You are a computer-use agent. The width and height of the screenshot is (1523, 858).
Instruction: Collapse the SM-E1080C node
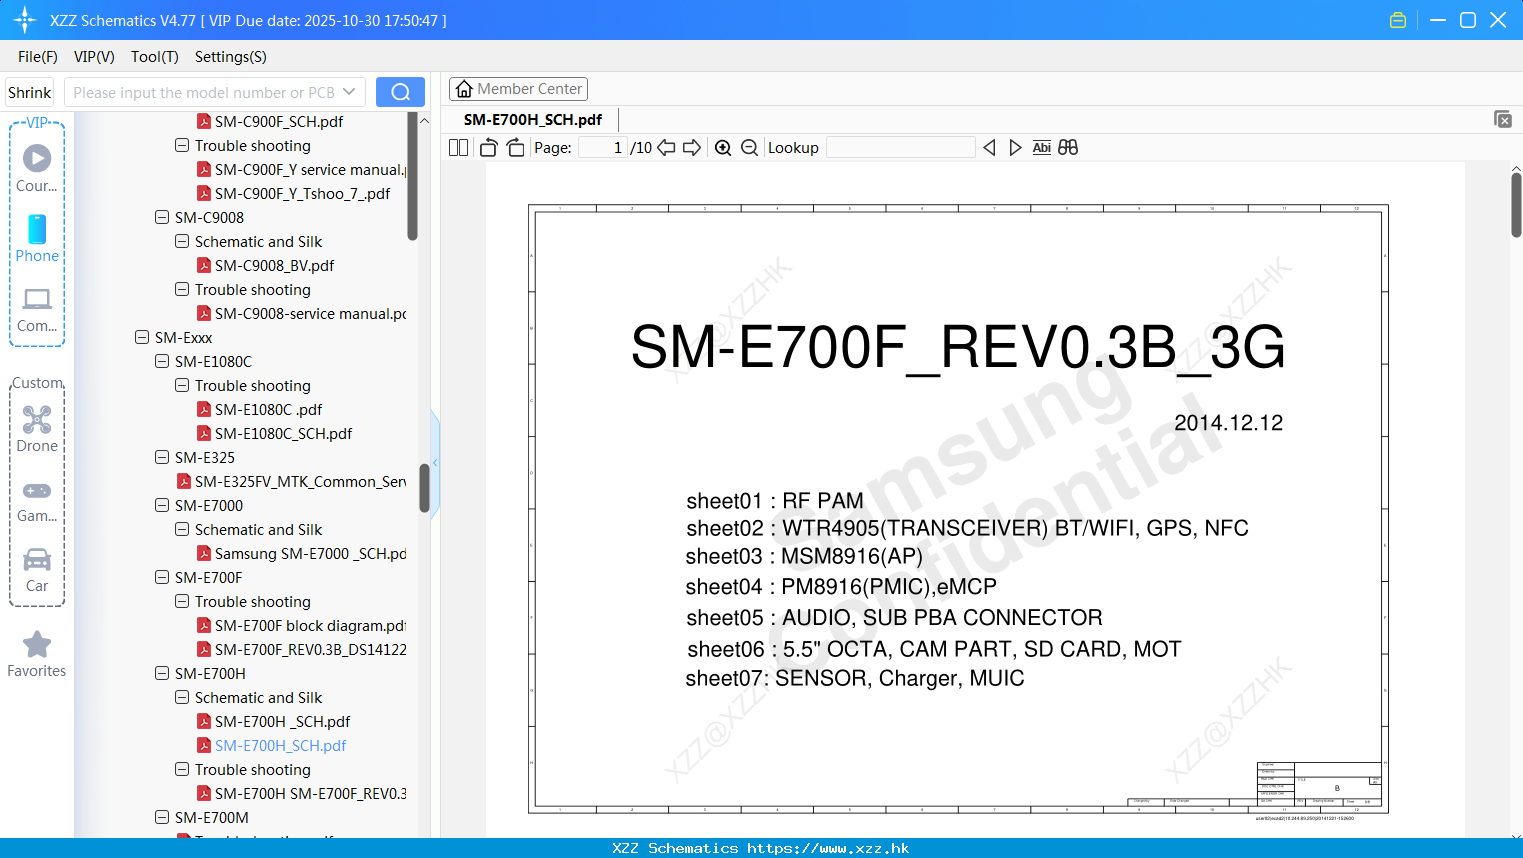point(162,361)
